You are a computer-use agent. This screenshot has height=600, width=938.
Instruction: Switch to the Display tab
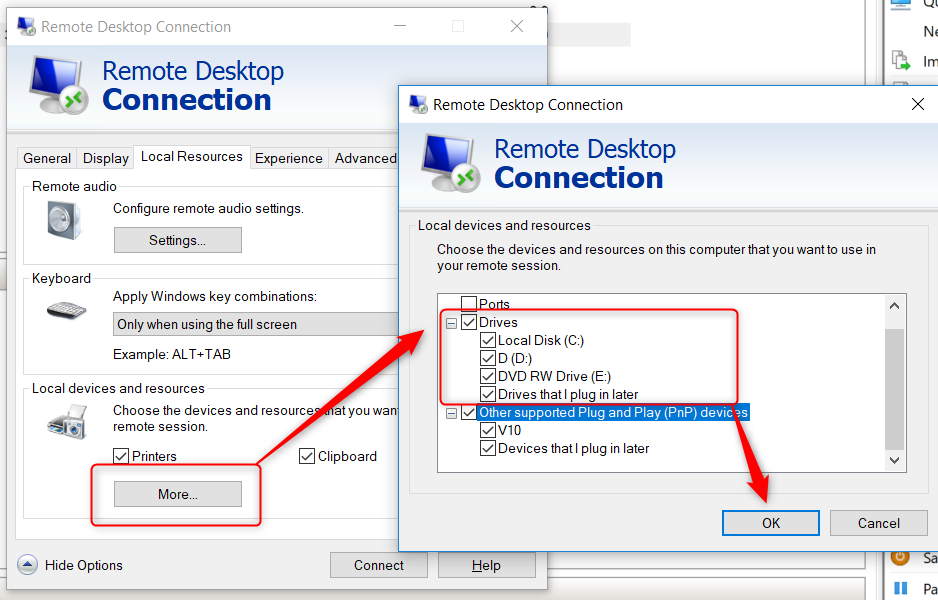pyautogui.click(x=106, y=158)
